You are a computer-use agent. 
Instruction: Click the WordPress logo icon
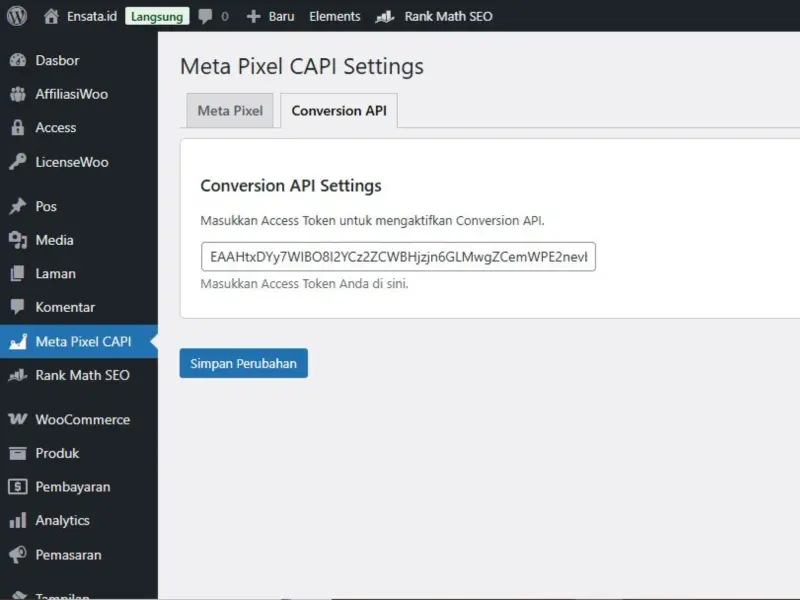click(x=17, y=16)
